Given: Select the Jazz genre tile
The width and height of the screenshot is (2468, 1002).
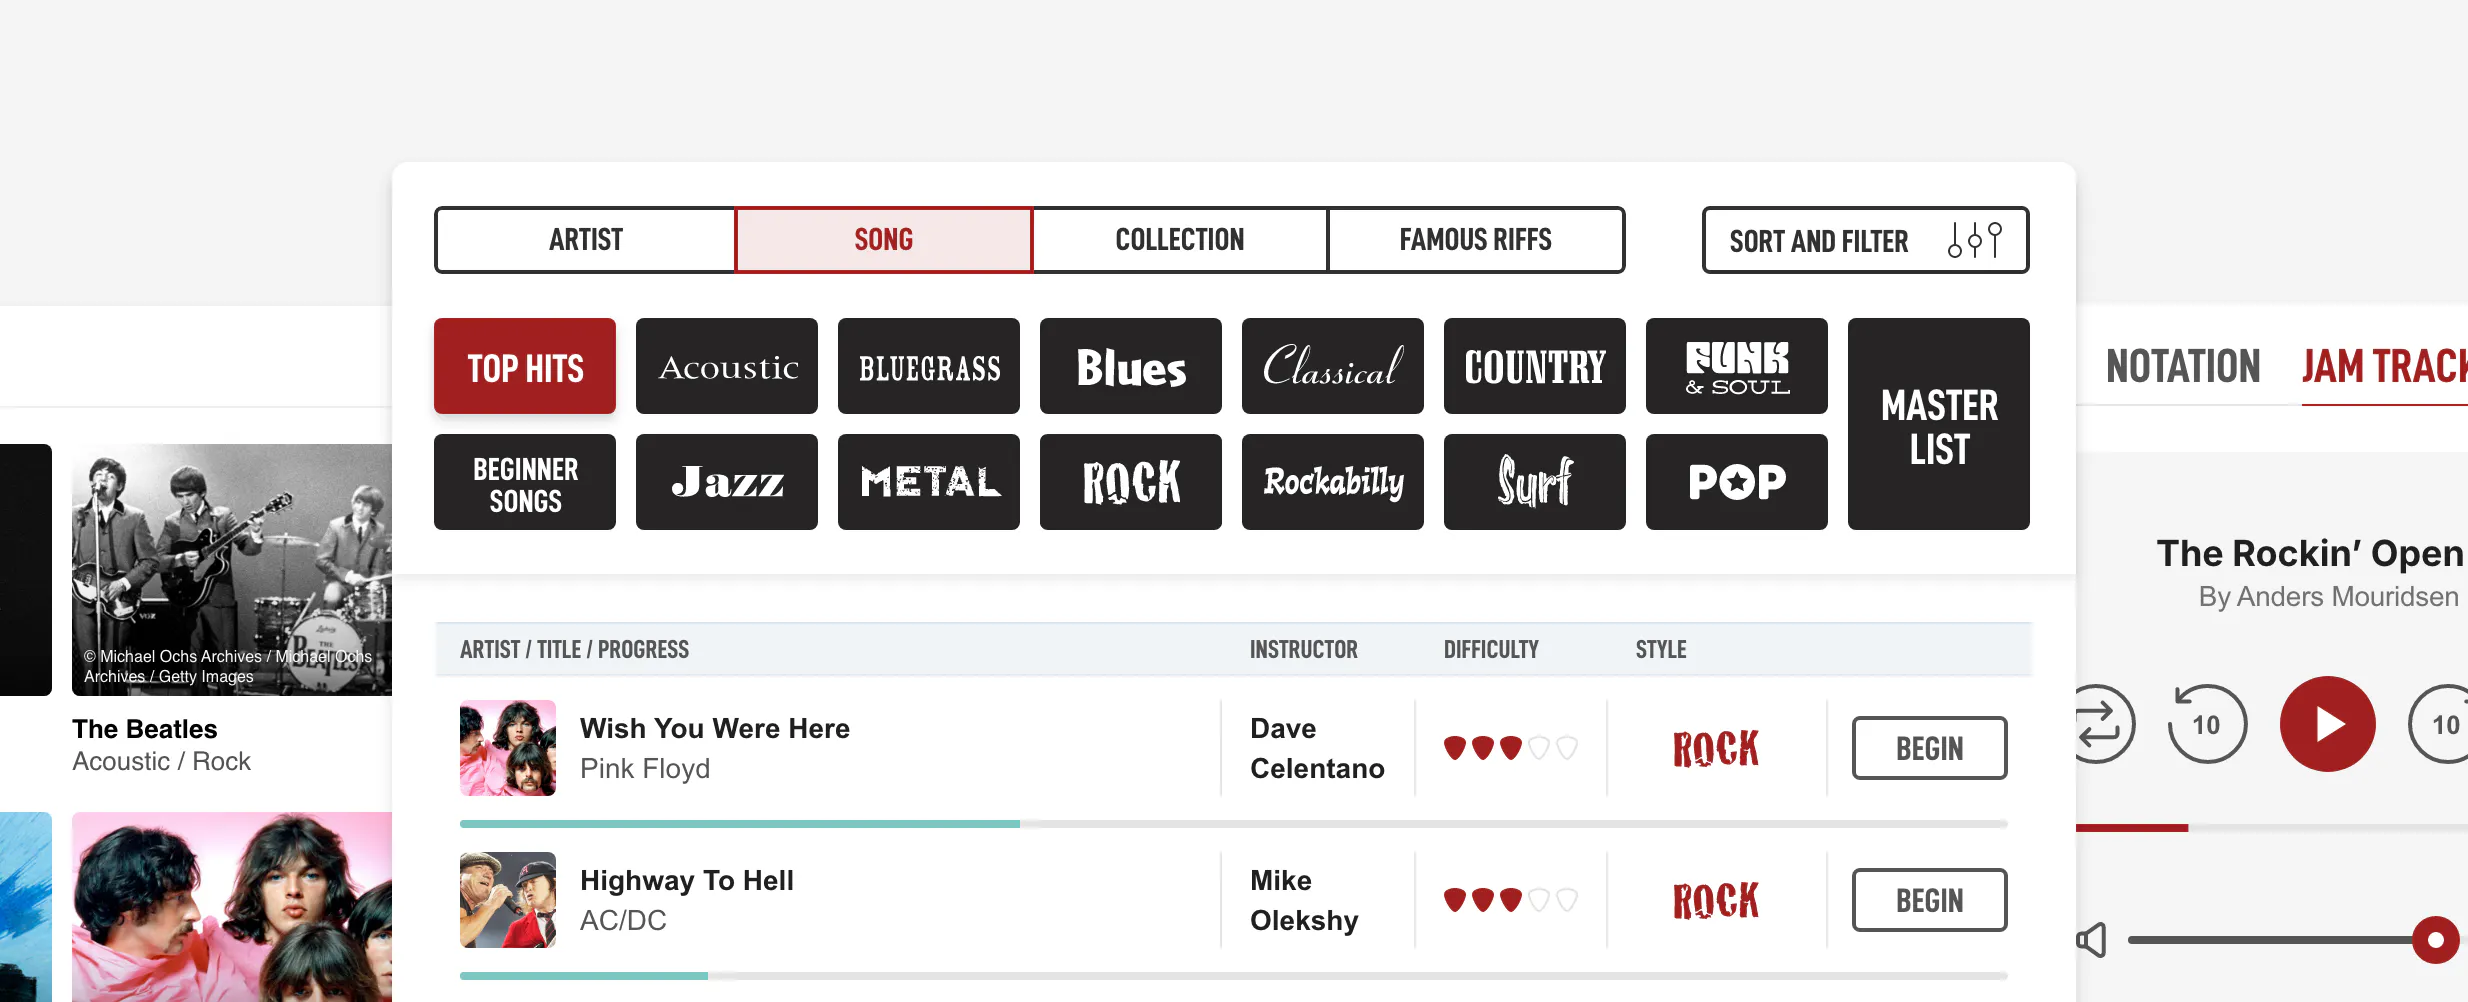Looking at the screenshot, I should 727,482.
